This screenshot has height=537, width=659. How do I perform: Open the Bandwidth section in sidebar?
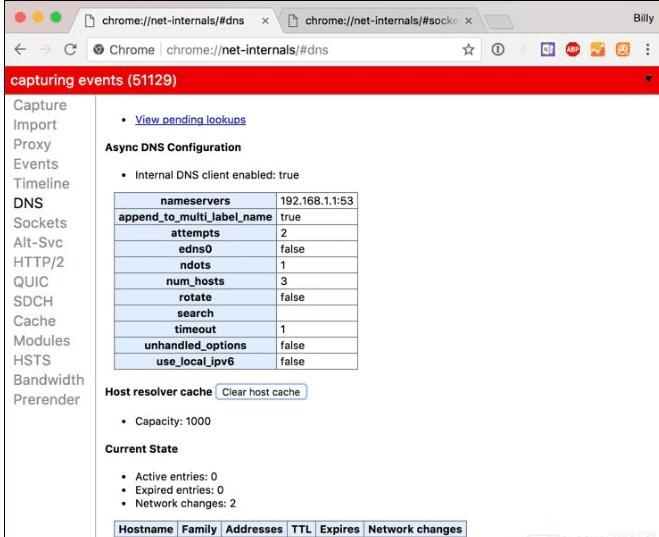coord(49,380)
